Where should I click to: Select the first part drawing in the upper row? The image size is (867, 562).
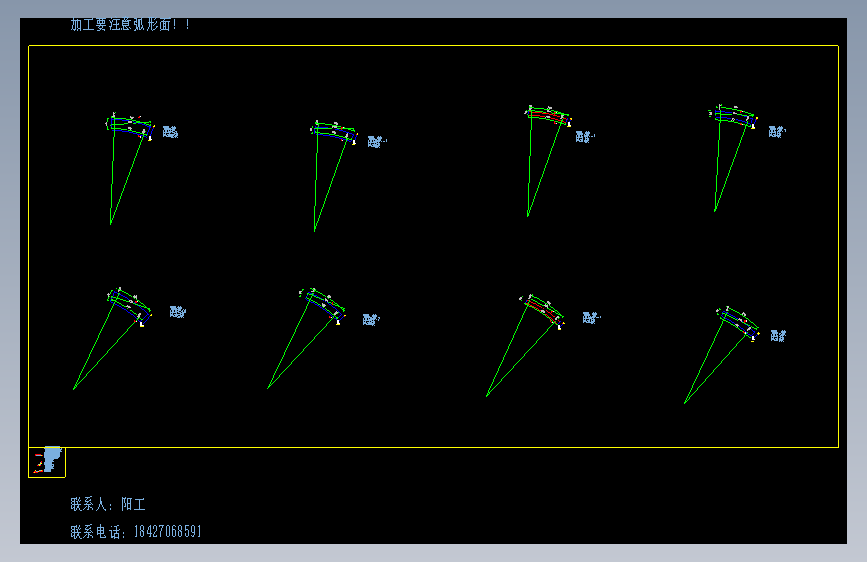(x=130, y=169)
